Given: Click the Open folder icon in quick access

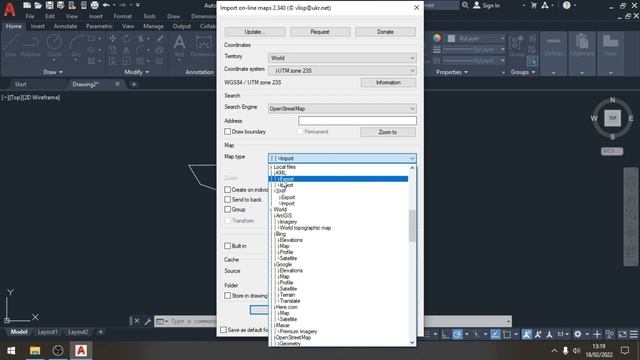Looking at the screenshot, I should (38, 5).
